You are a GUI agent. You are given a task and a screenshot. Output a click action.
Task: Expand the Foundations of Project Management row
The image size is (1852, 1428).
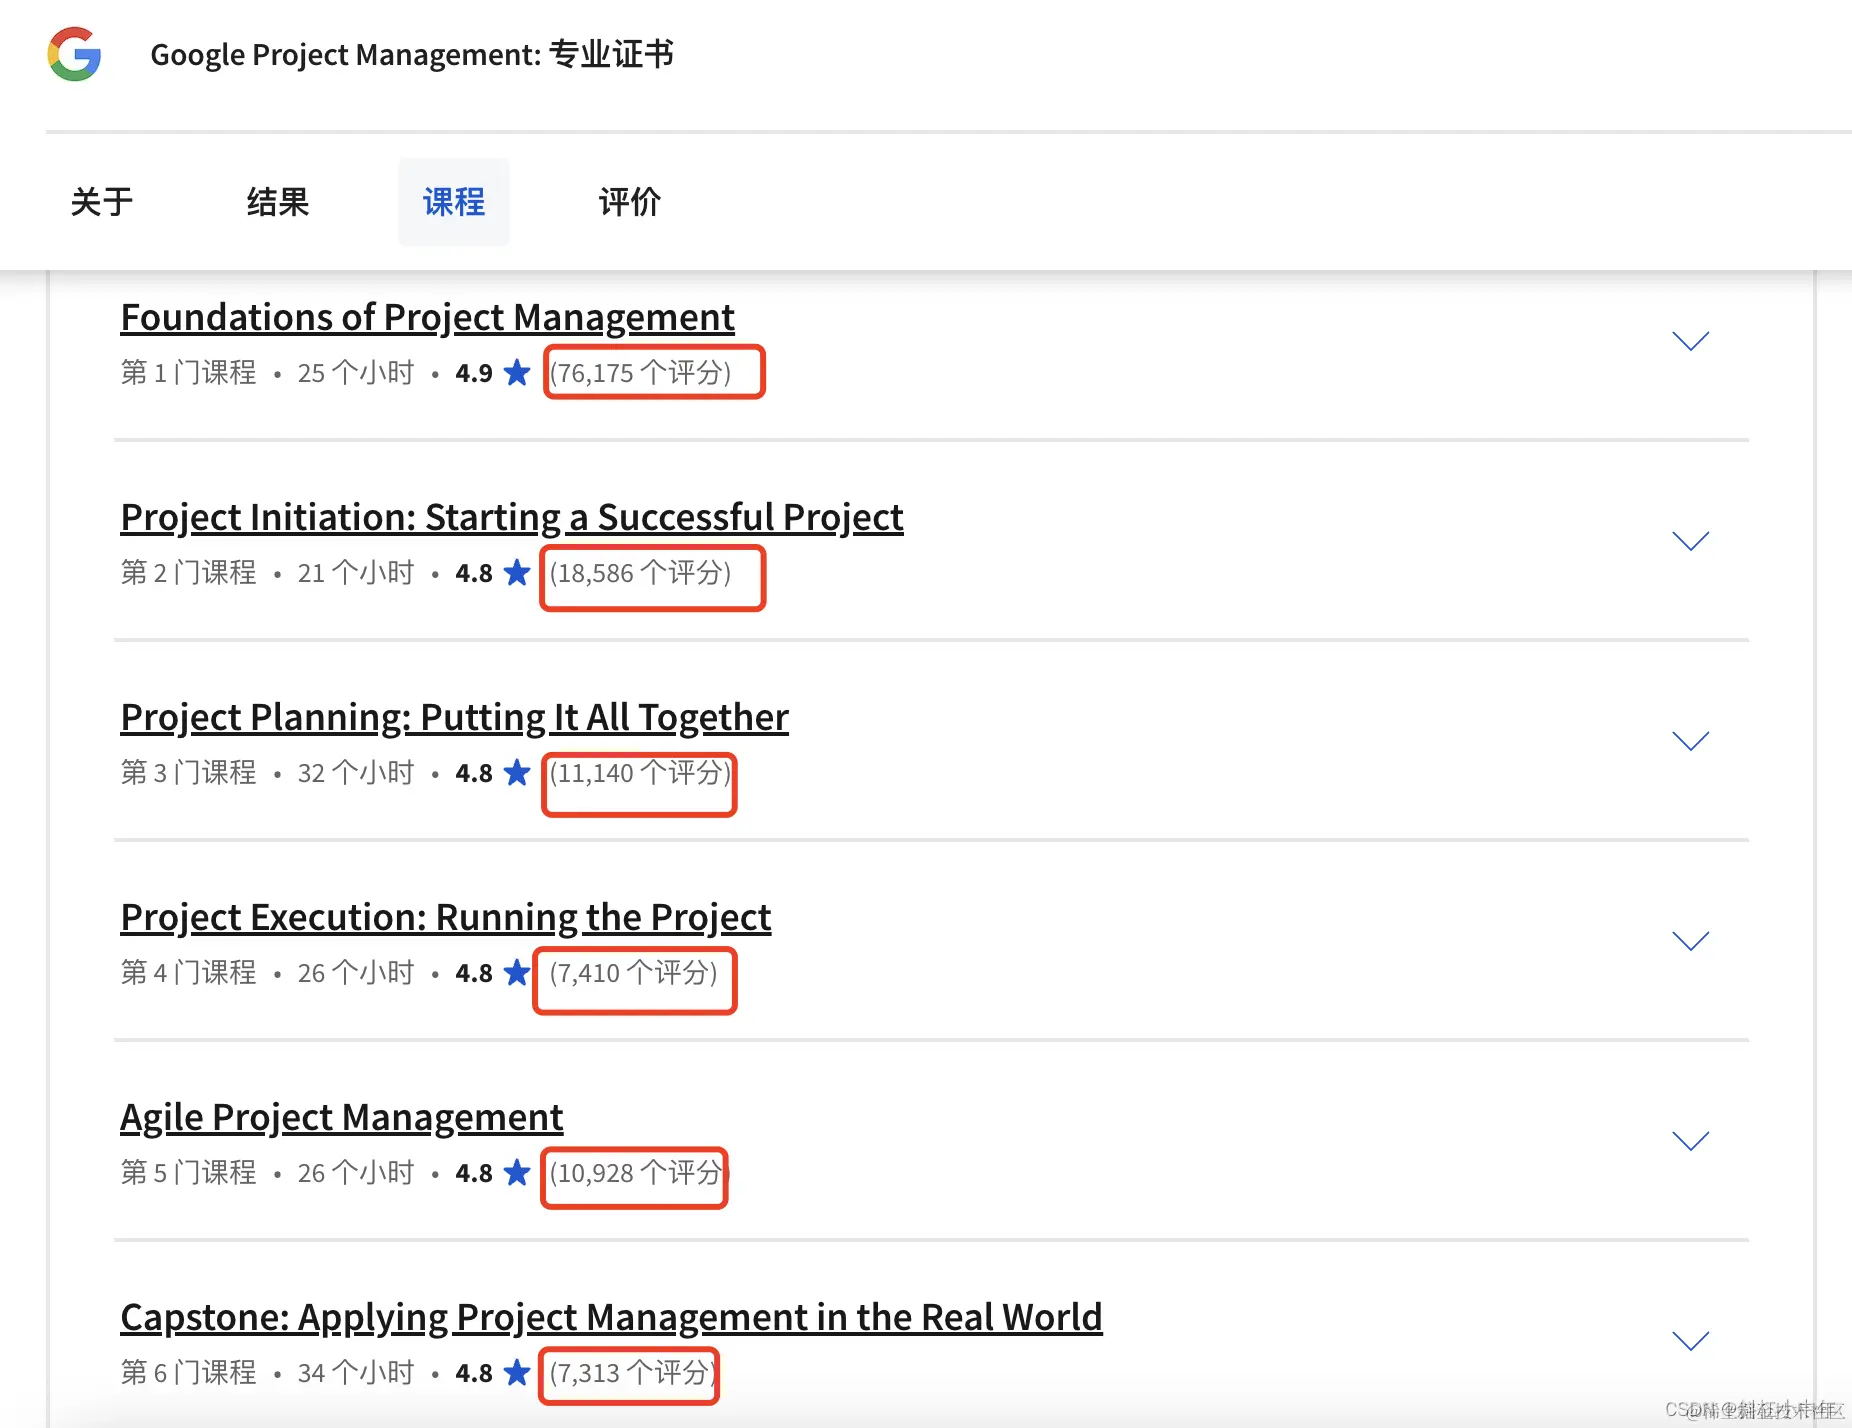1690,341
